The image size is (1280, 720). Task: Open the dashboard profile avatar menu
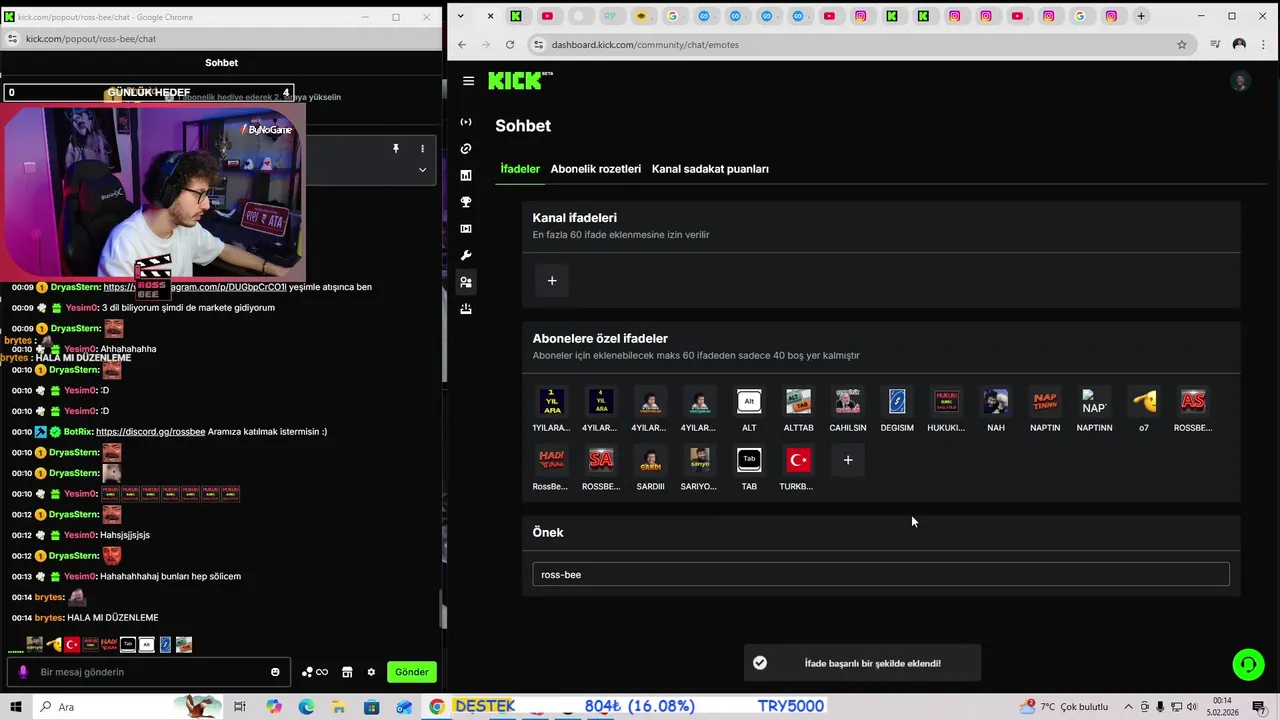[1240, 82]
